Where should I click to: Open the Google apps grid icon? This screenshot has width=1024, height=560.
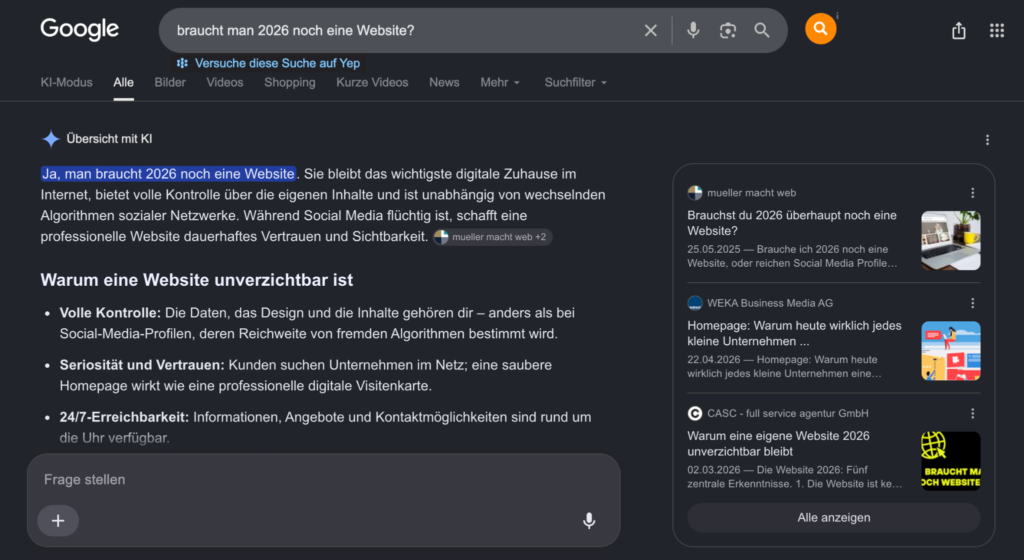tap(997, 30)
